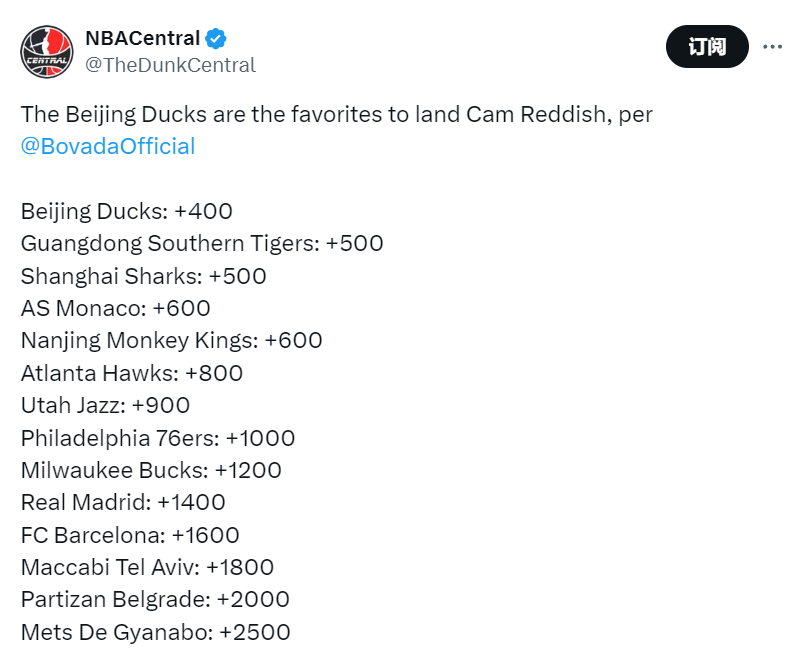Click the 'Maccabi Tel Aviv: +1800' line
796x650 pixels.
(147, 567)
